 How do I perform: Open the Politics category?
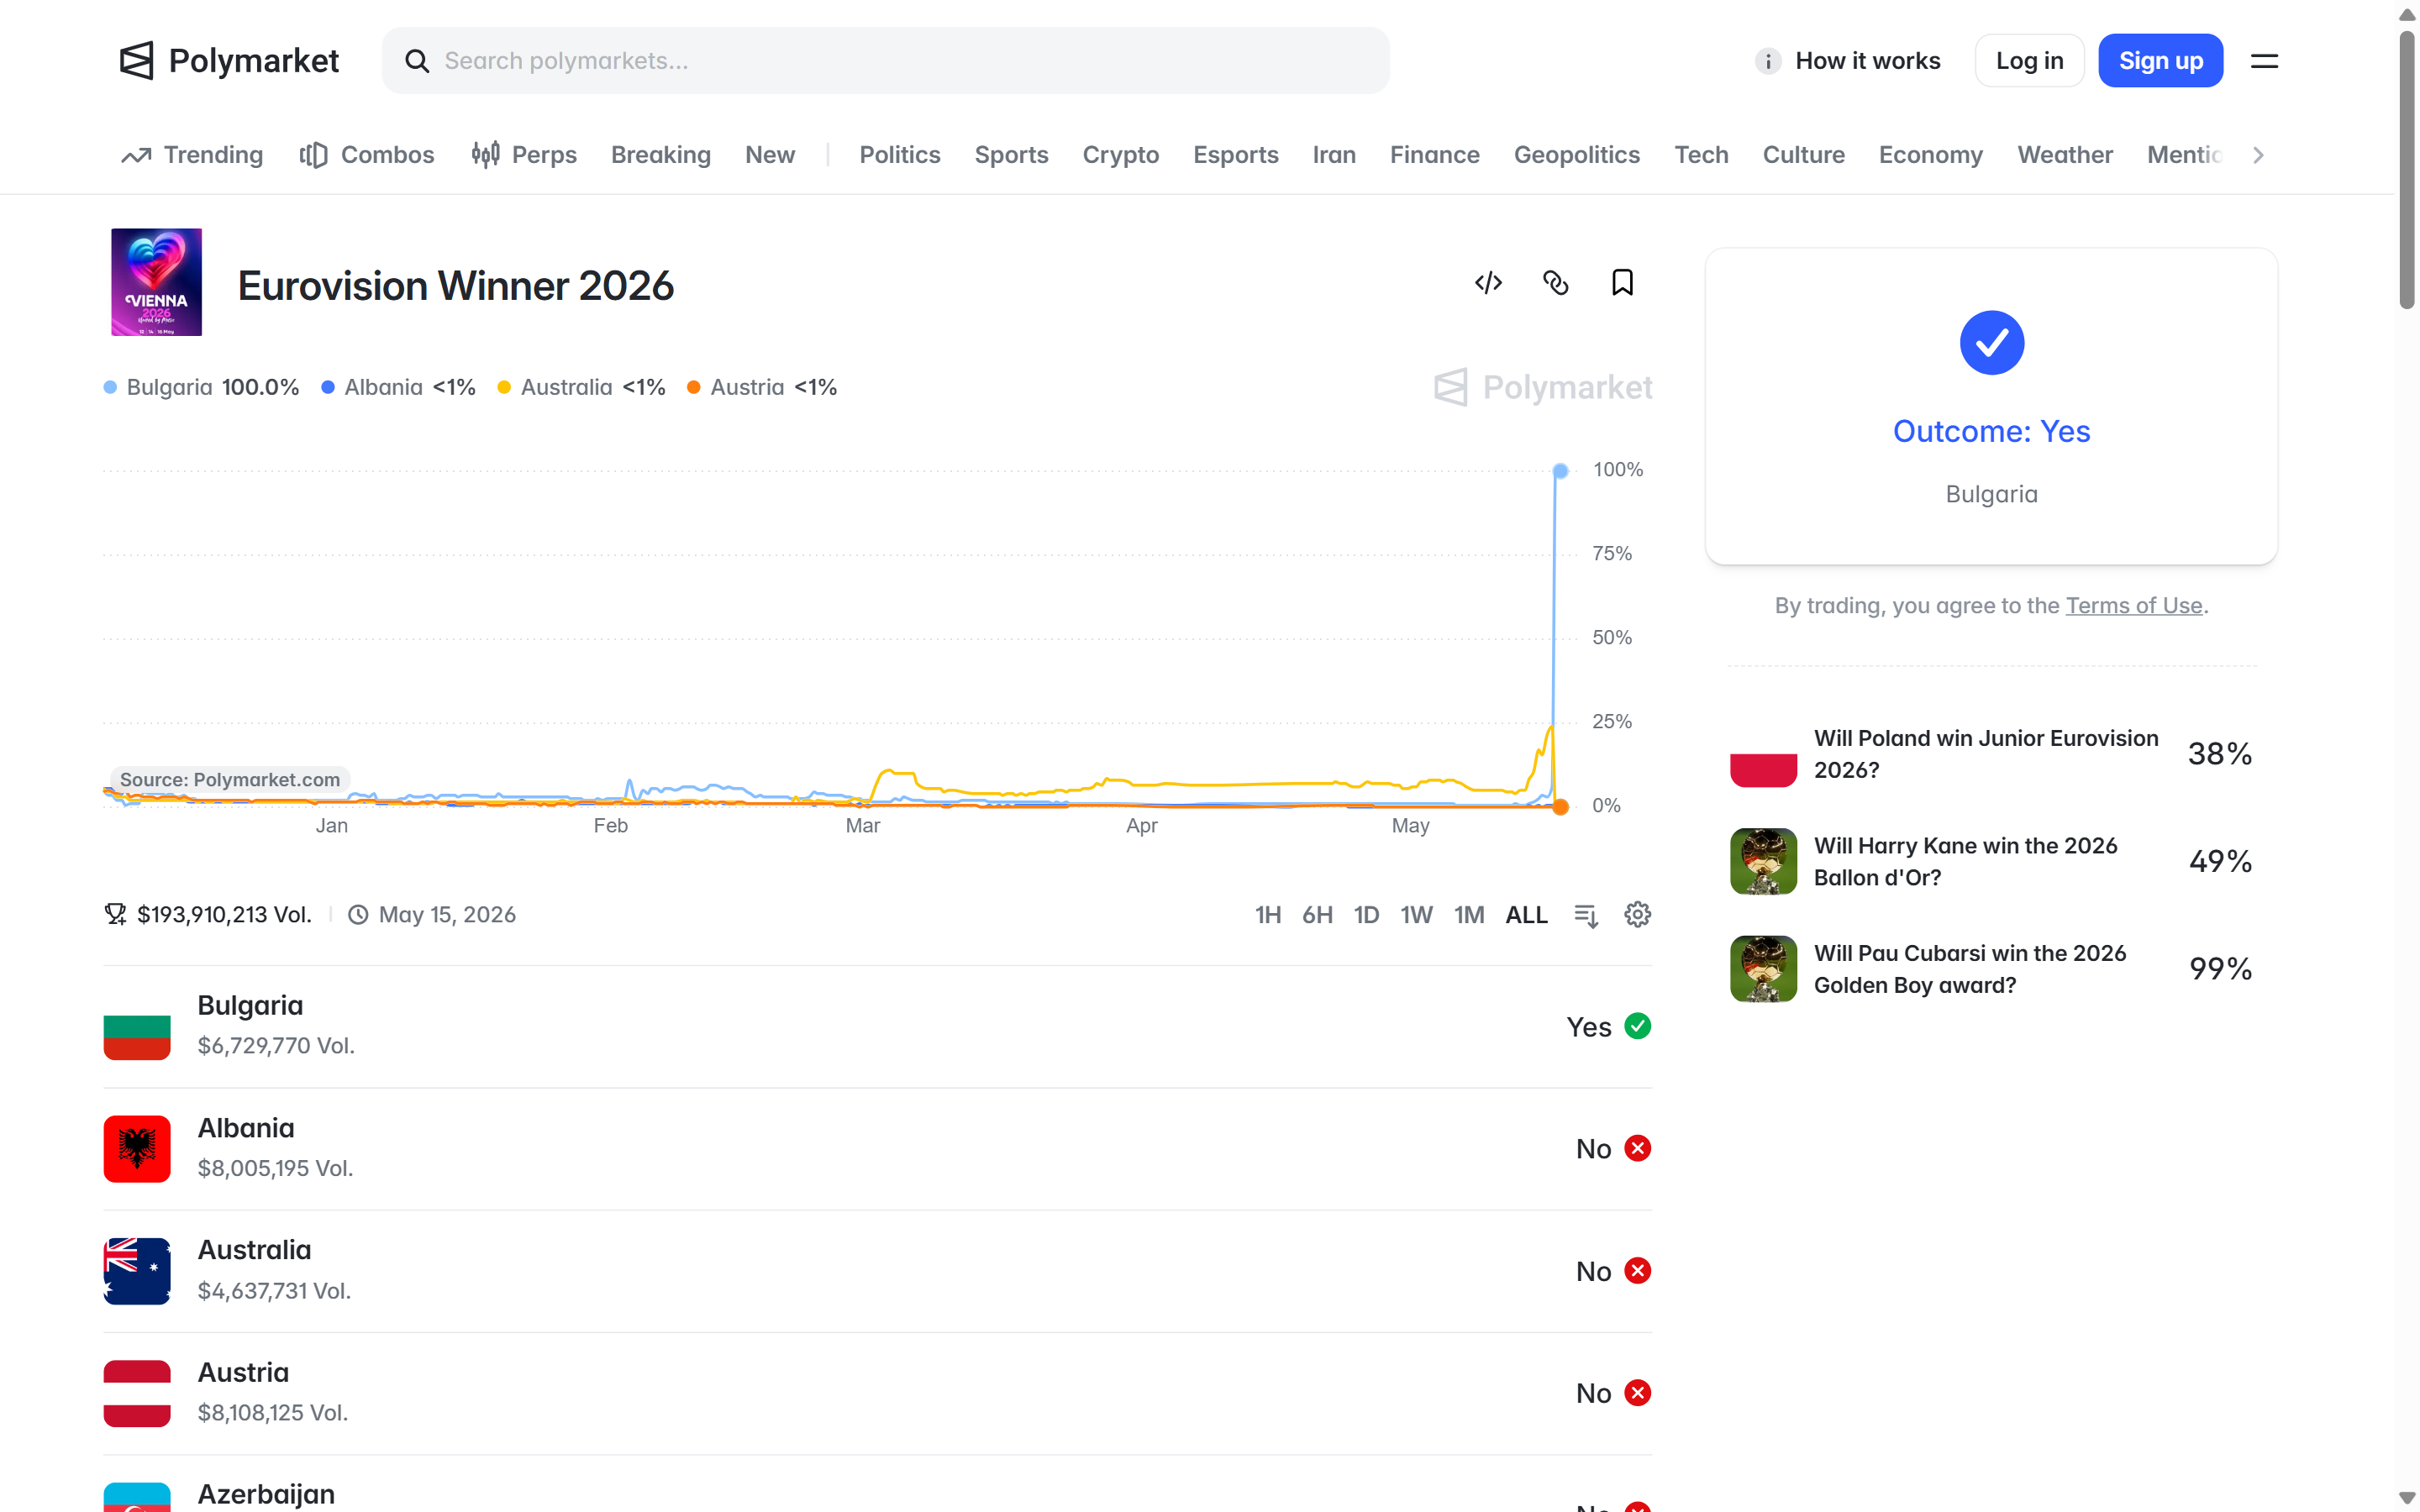click(899, 155)
